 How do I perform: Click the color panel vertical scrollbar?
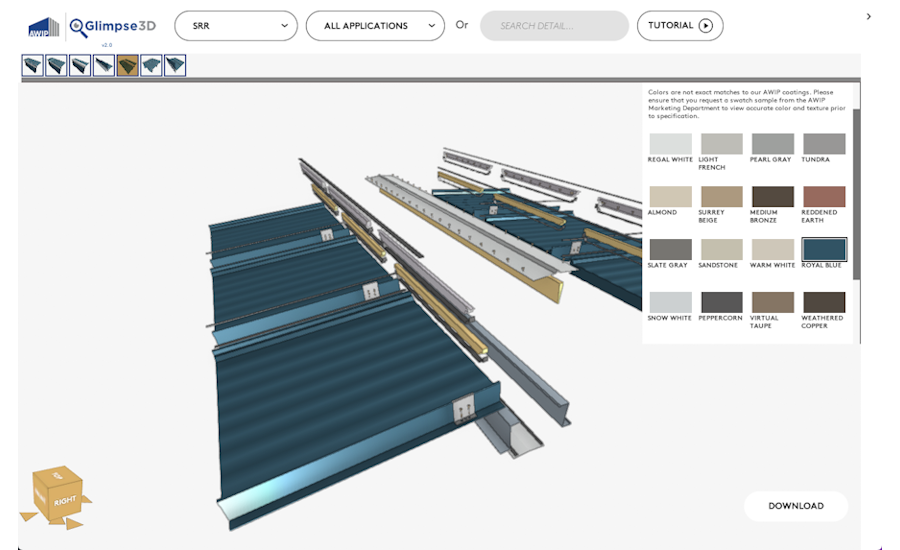point(856,180)
